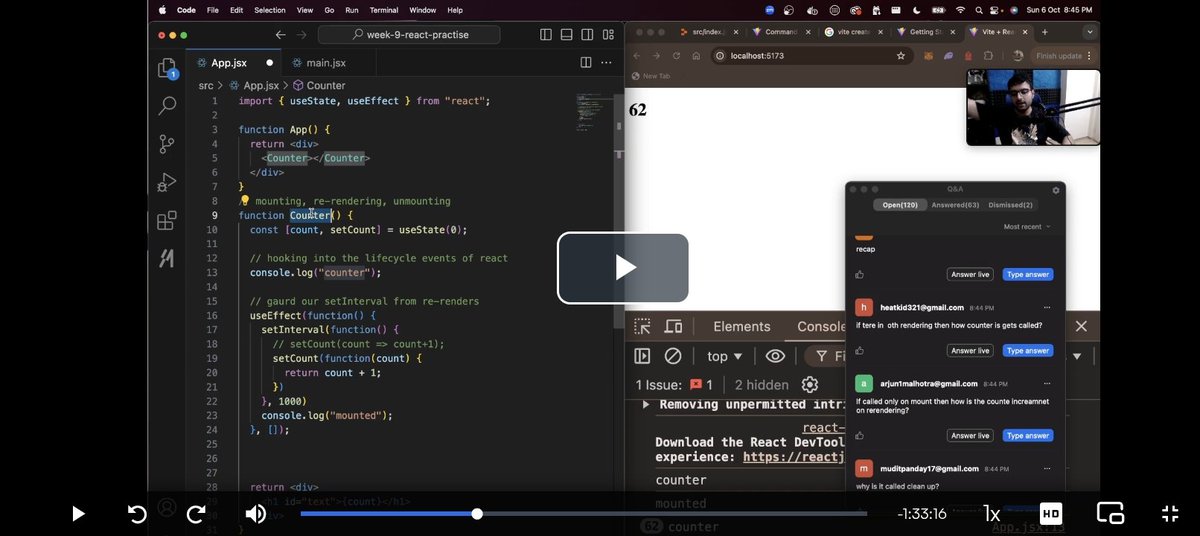
Task: Toggle the primary sidebar layout icon
Action: point(546,34)
